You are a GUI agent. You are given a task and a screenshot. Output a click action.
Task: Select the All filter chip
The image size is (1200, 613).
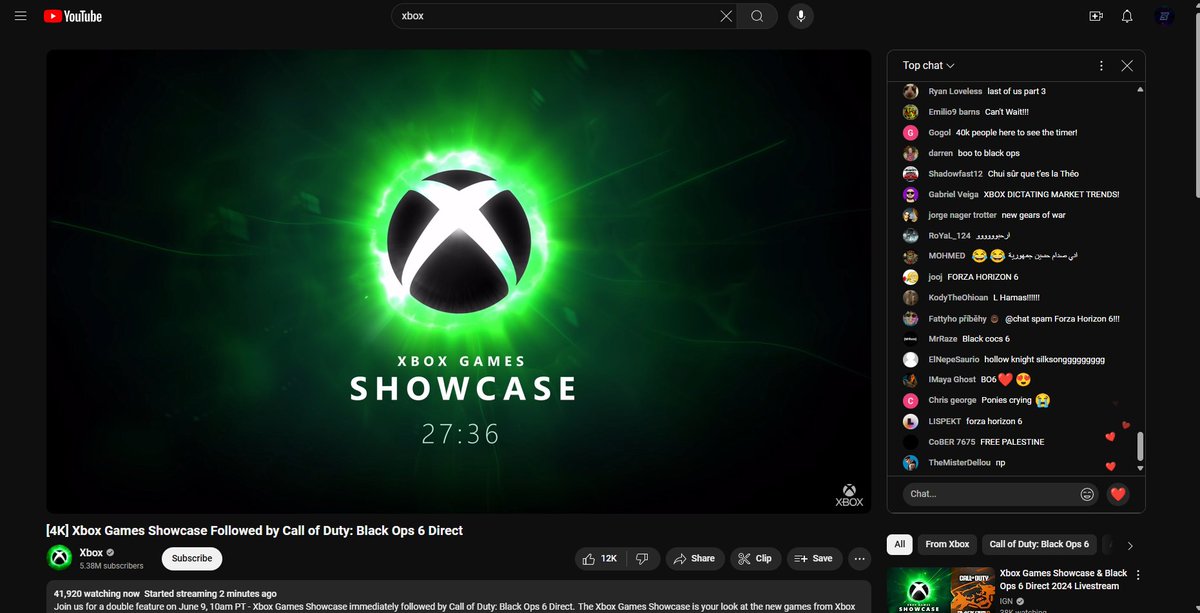coord(899,544)
